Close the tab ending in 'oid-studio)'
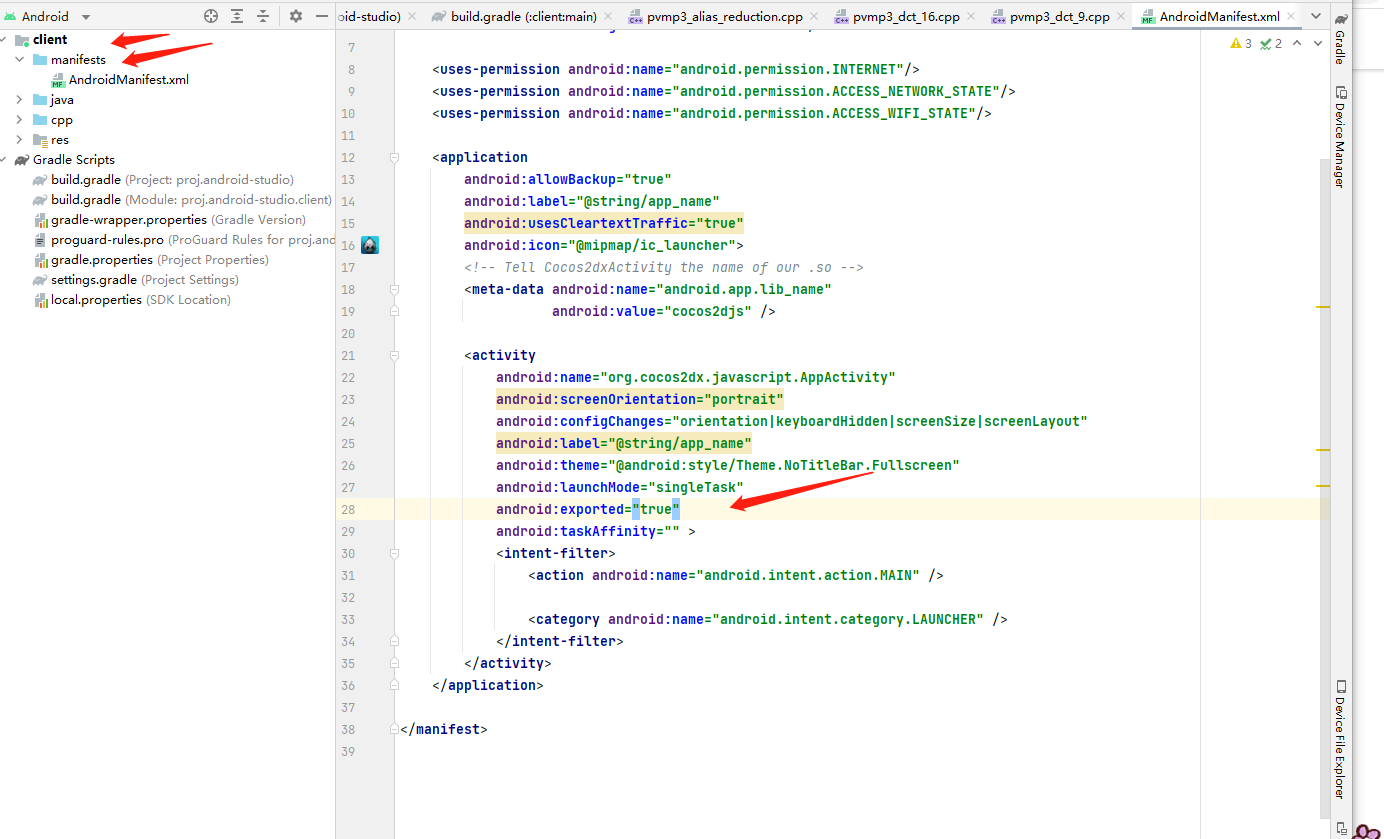1384x839 pixels. [411, 17]
